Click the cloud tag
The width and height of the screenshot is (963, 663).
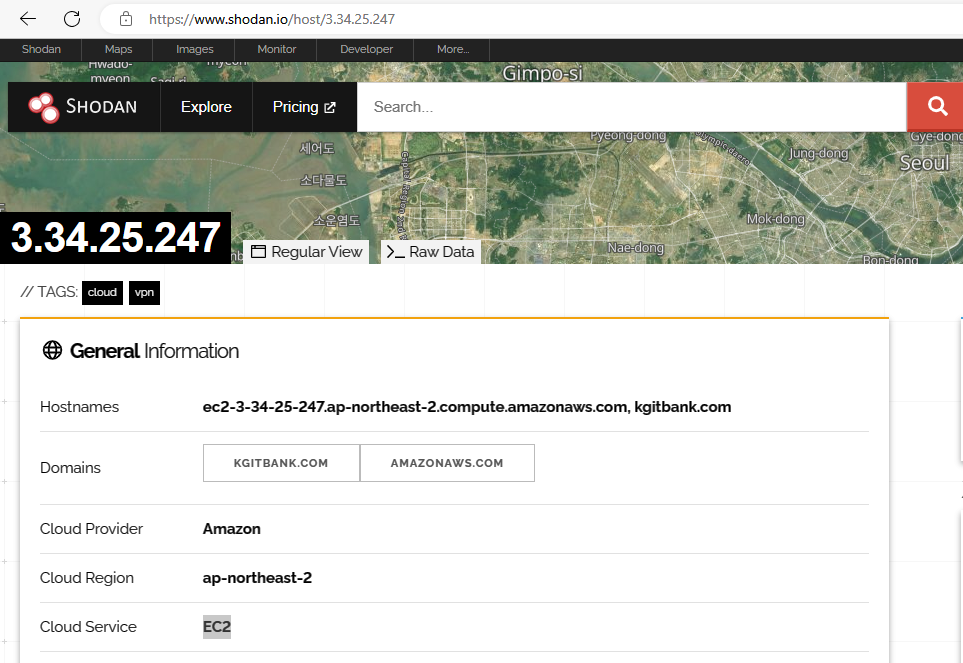click(x=102, y=292)
